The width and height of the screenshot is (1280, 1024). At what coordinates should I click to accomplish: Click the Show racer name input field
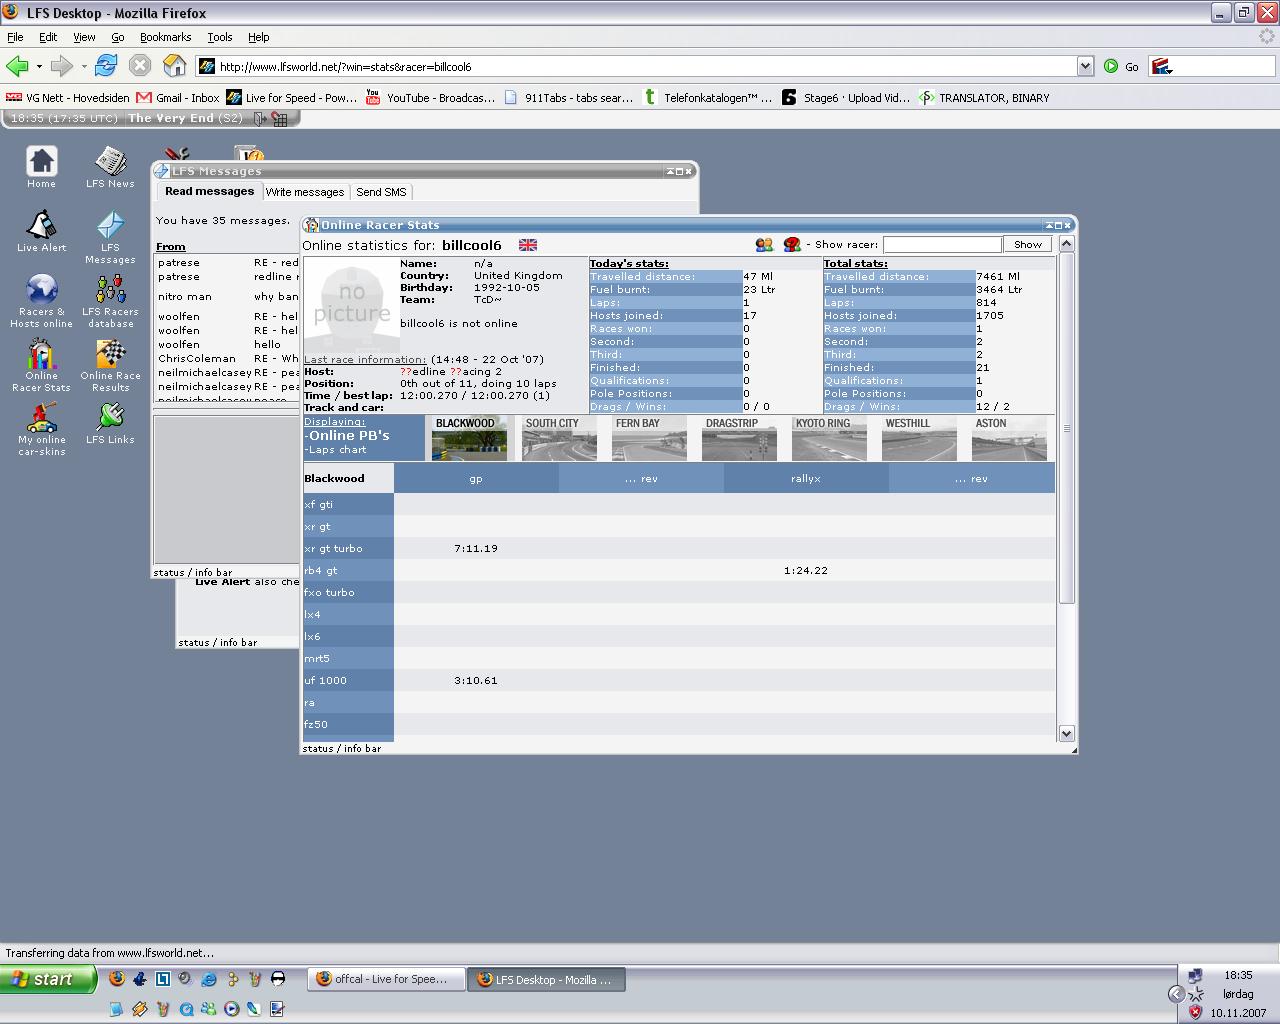point(942,244)
